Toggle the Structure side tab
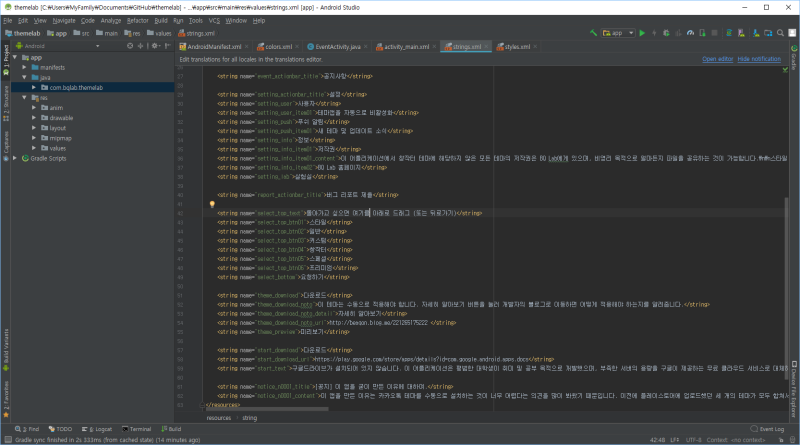This screenshot has height=445, width=800. [6, 103]
